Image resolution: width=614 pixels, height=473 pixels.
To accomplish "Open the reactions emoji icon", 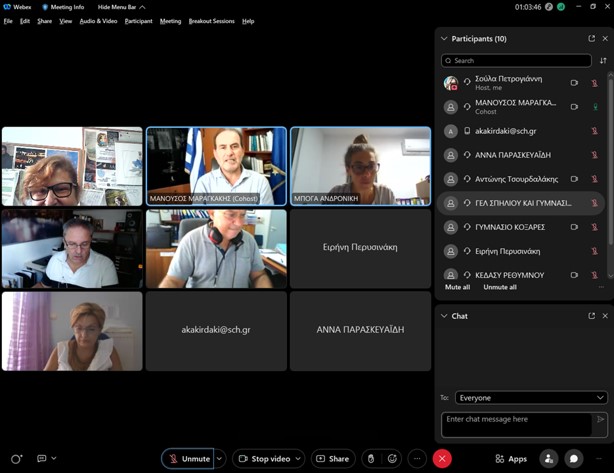I will (x=392, y=458).
